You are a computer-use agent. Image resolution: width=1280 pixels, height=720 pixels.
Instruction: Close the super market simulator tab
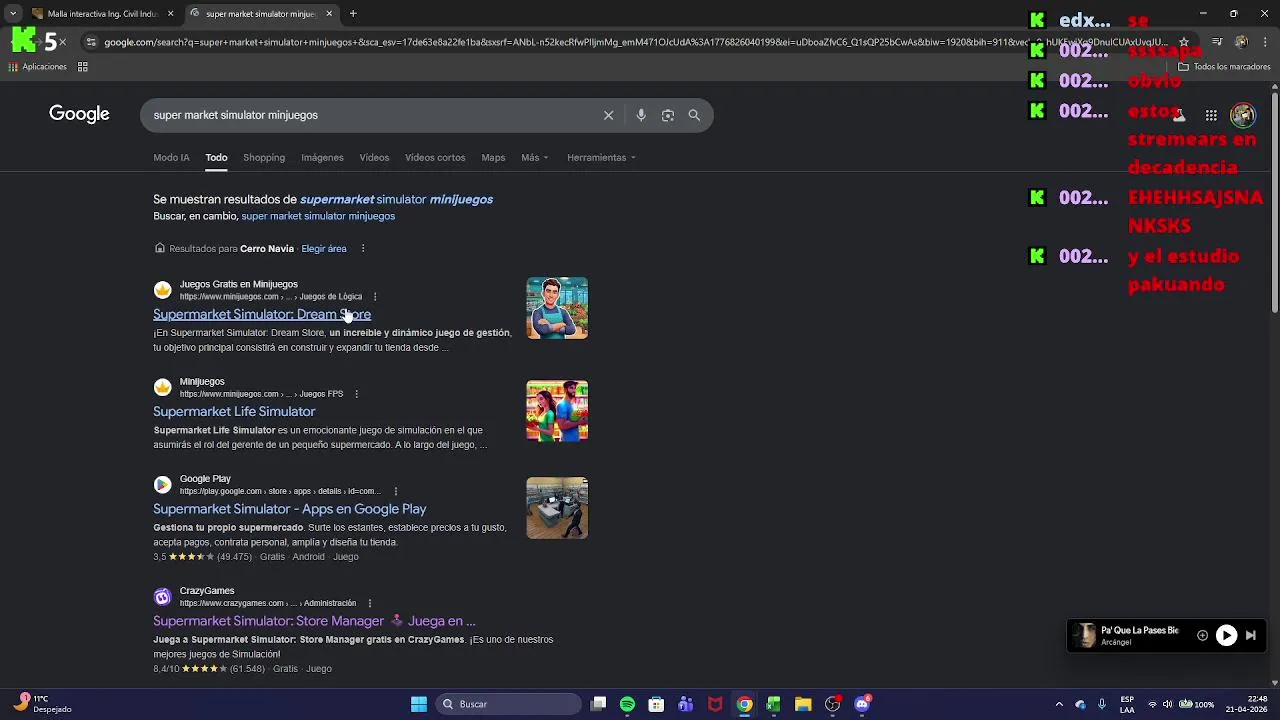point(329,14)
